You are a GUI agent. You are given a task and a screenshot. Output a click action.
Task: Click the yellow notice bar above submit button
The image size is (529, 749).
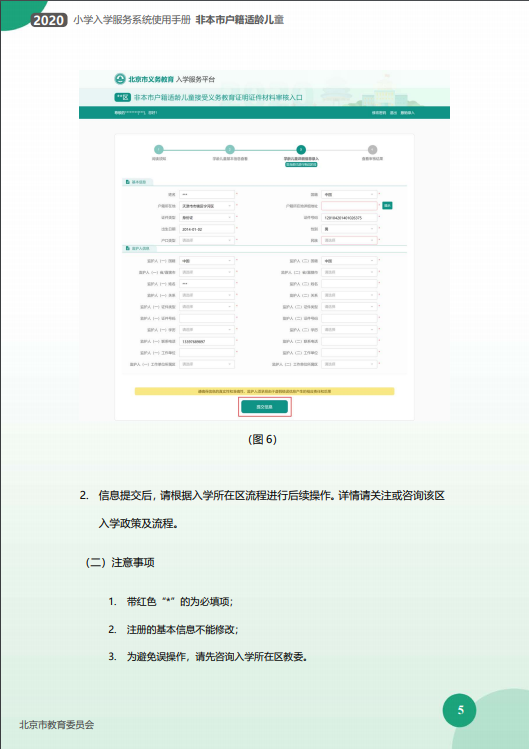(264, 391)
